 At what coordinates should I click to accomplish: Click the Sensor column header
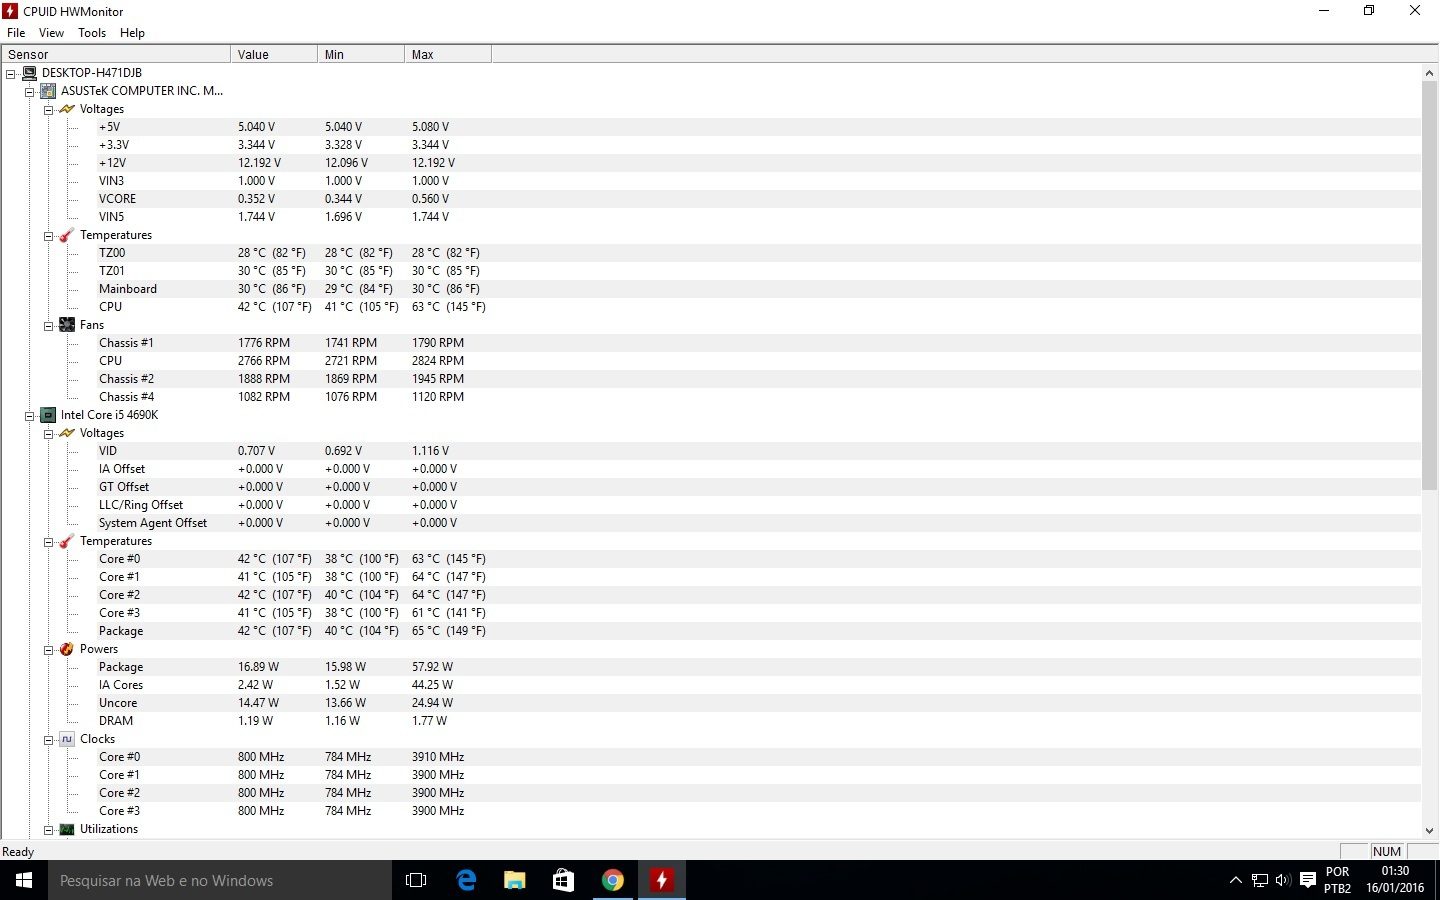click(x=116, y=54)
